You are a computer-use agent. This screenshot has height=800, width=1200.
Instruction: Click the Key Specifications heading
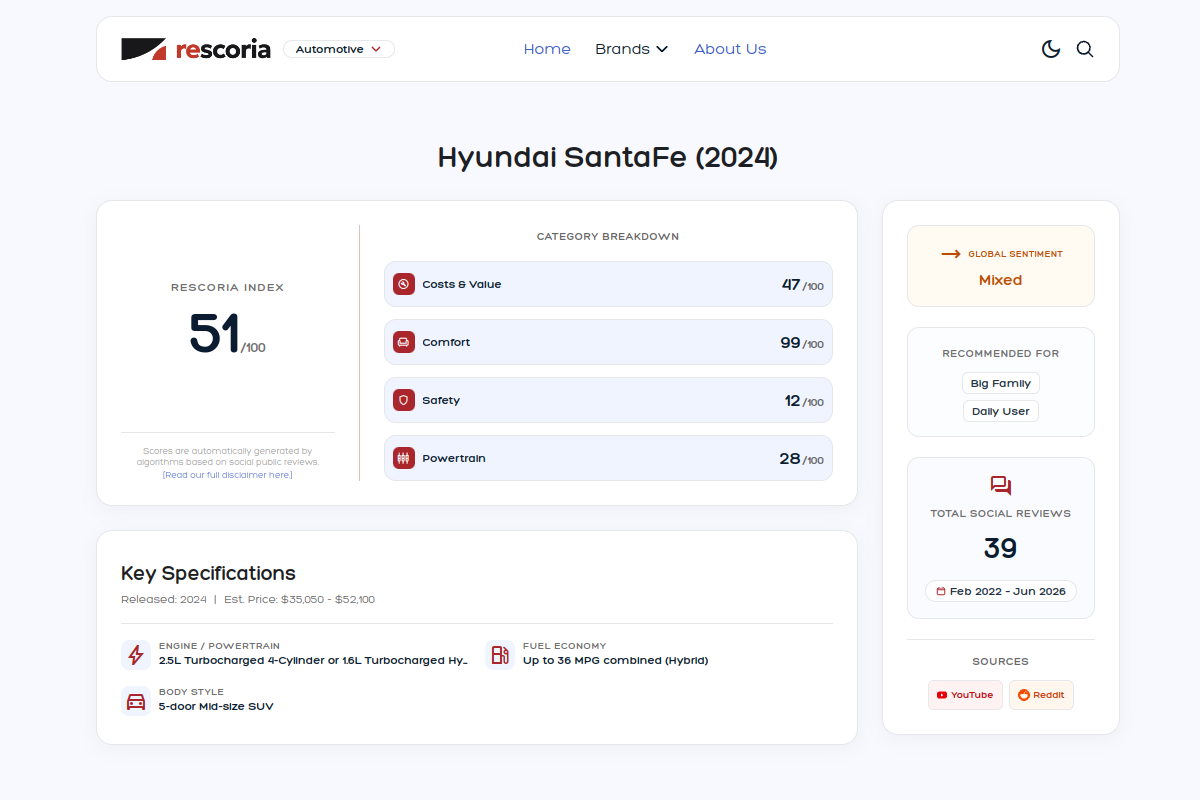(208, 573)
